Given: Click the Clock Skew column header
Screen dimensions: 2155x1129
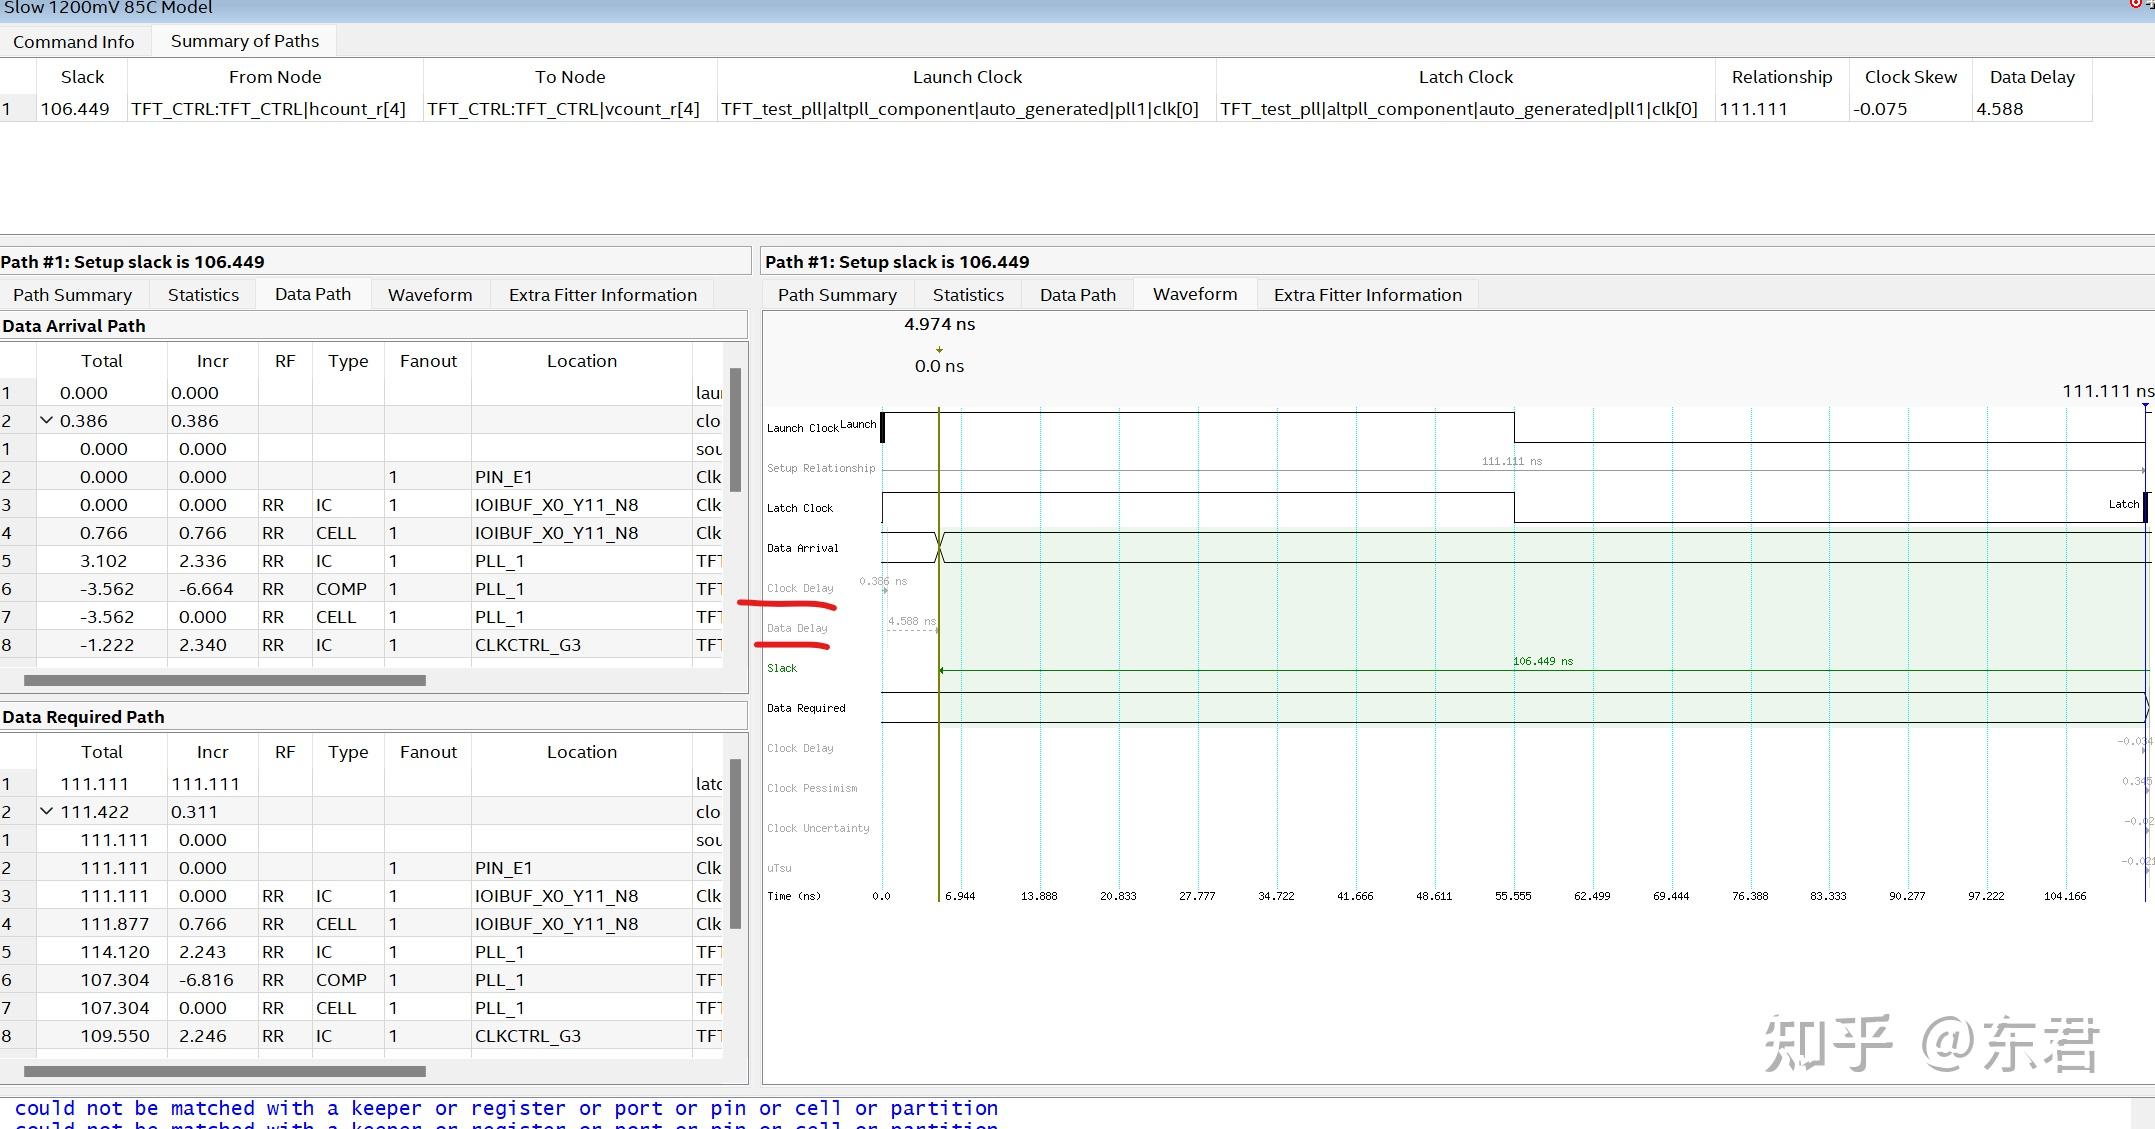Looking at the screenshot, I should point(1910,77).
